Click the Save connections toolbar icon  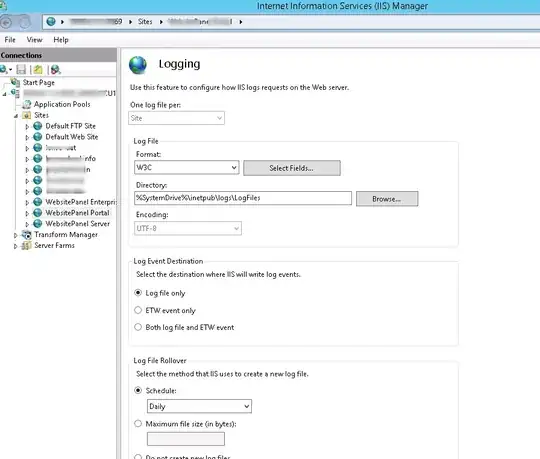click(21, 70)
